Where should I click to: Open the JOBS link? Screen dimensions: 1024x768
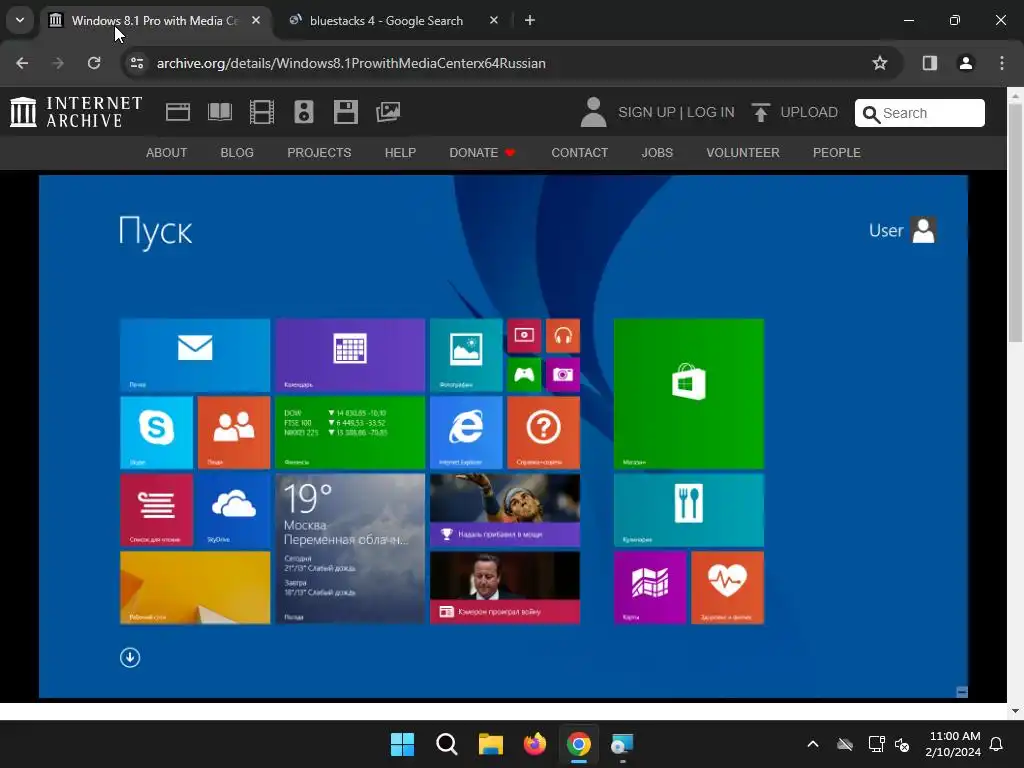(657, 153)
